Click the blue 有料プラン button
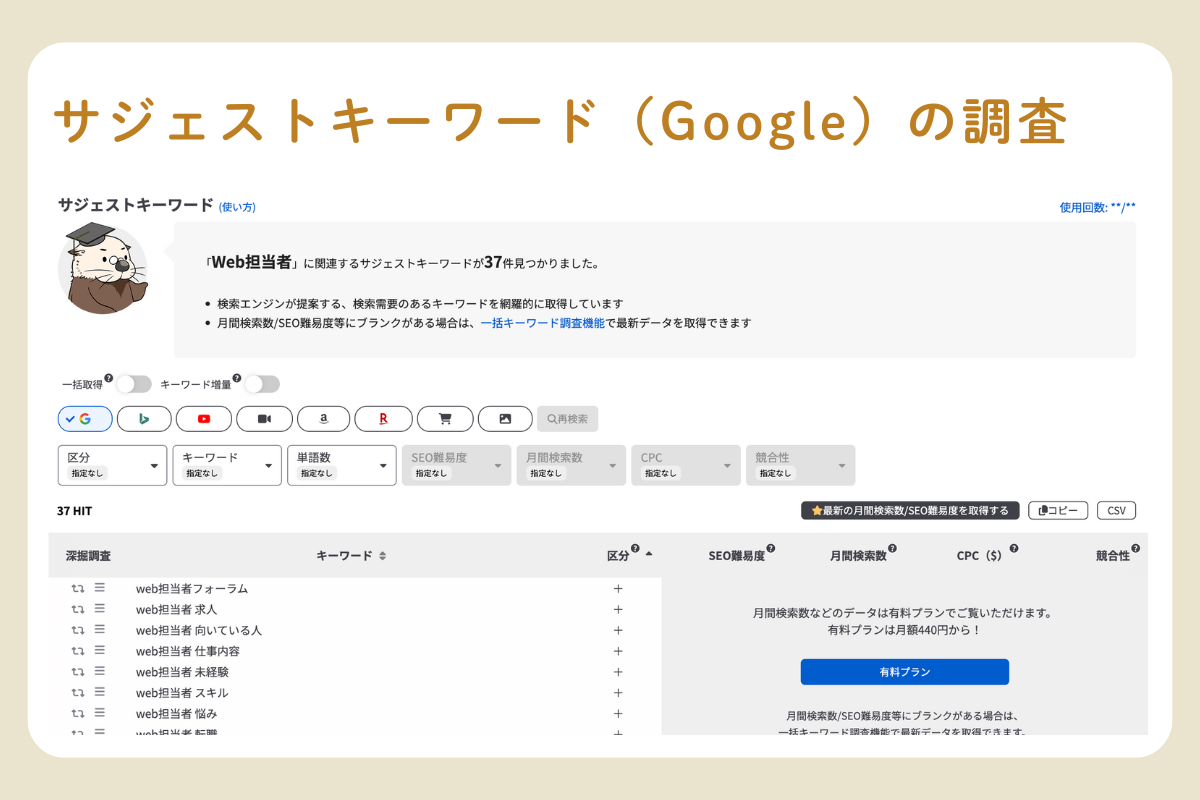 point(904,672)
